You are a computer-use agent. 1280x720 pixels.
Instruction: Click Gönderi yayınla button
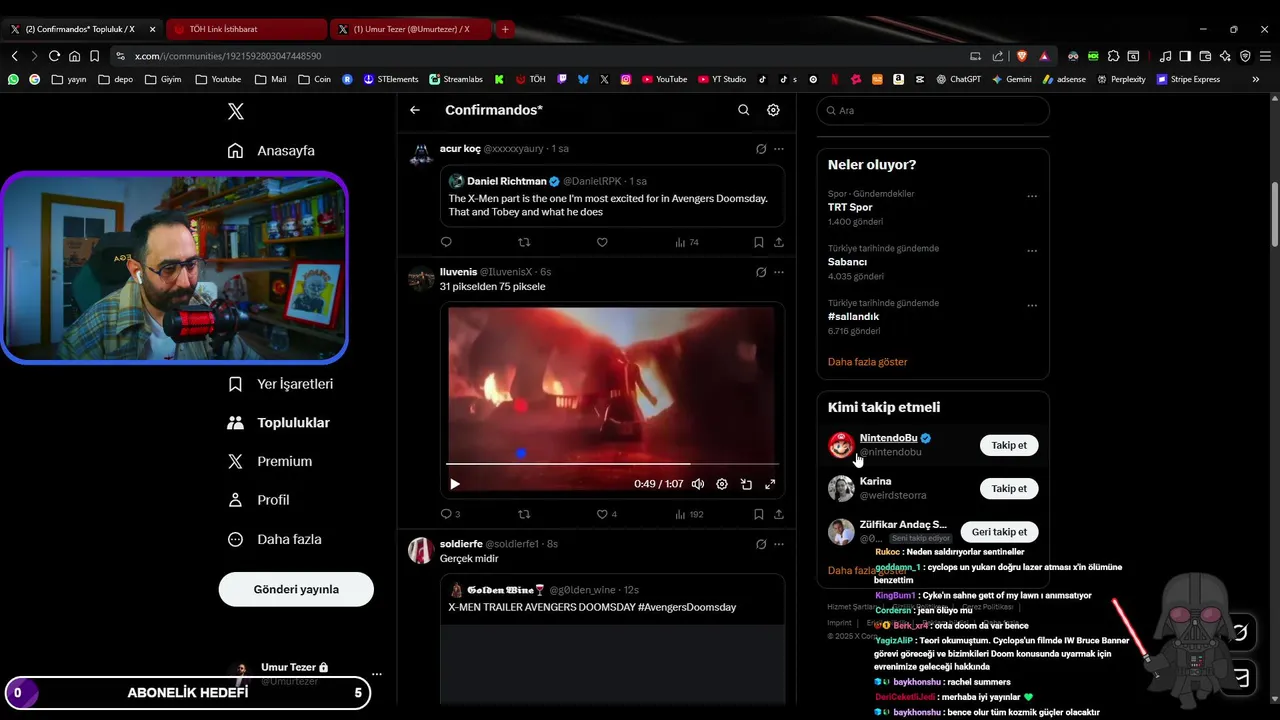tap(296, 589)
